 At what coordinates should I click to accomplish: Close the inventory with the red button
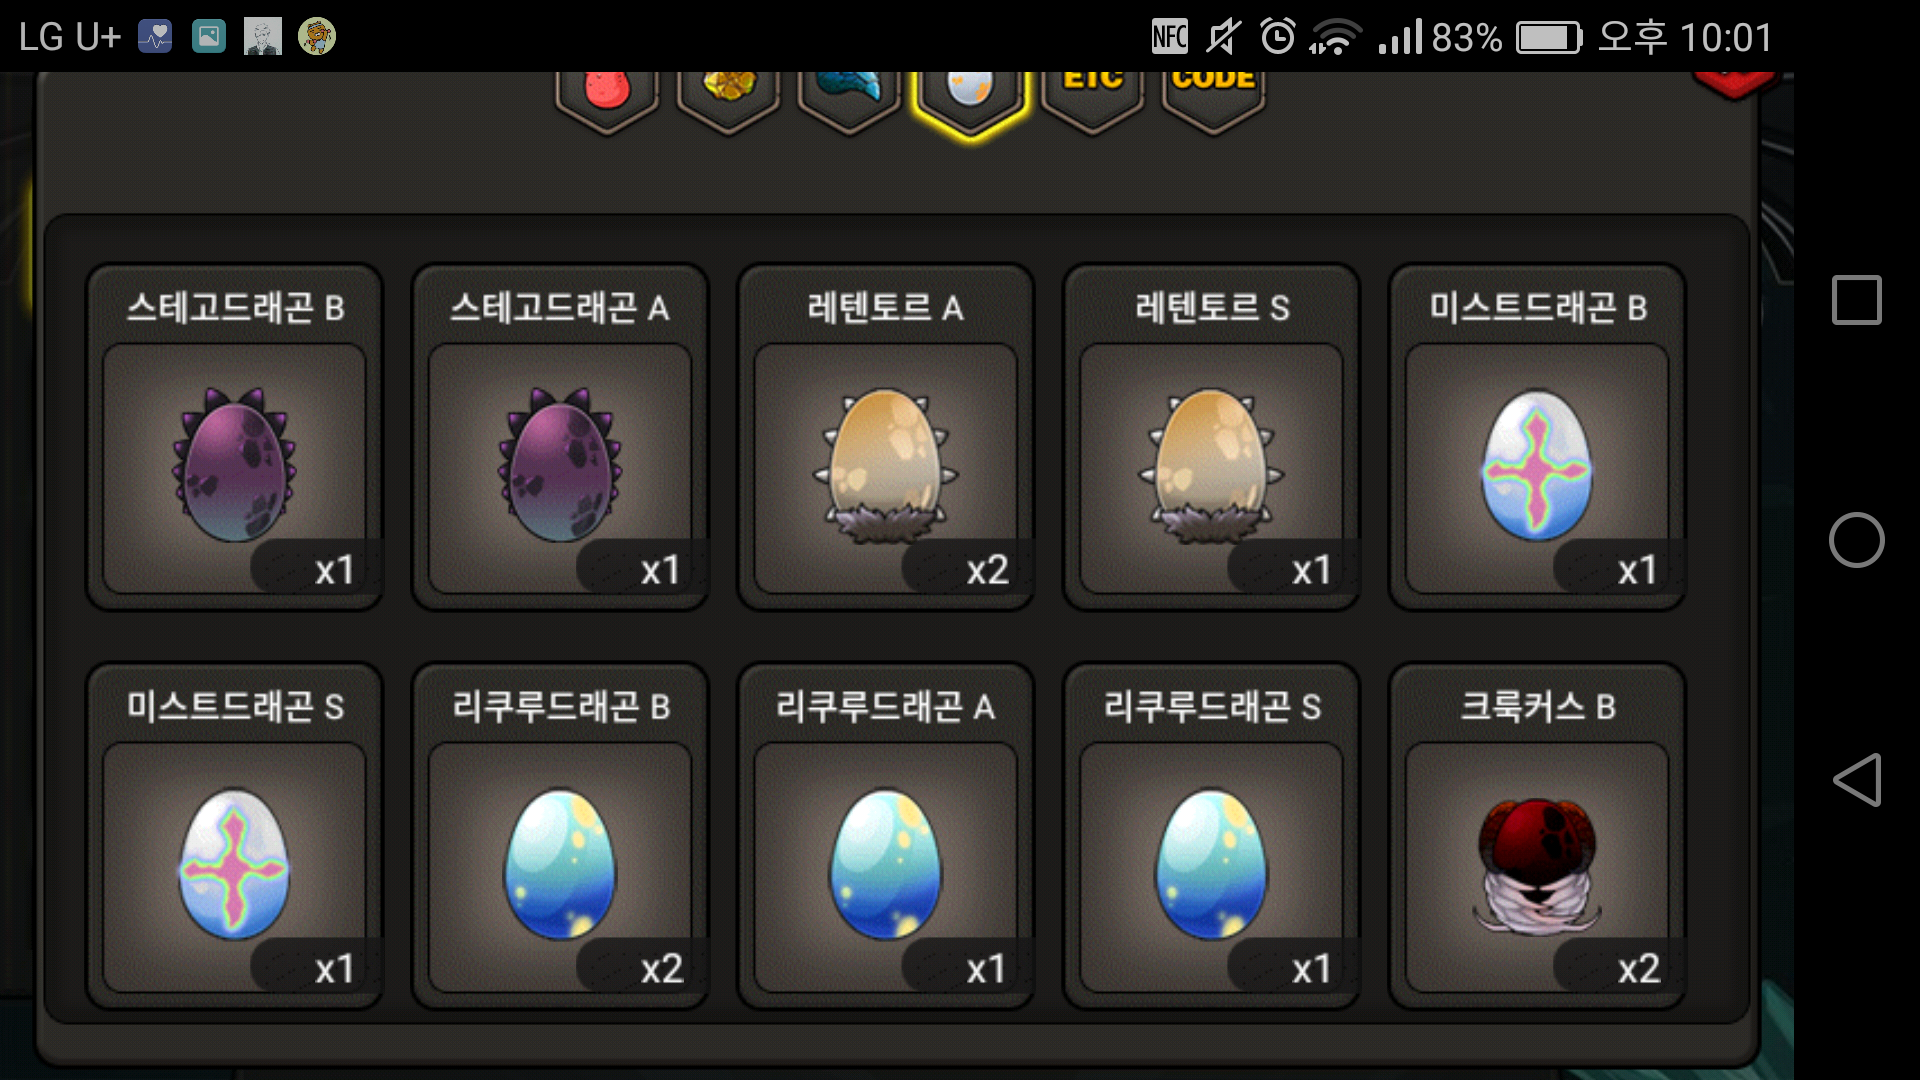coord(1735,84)
